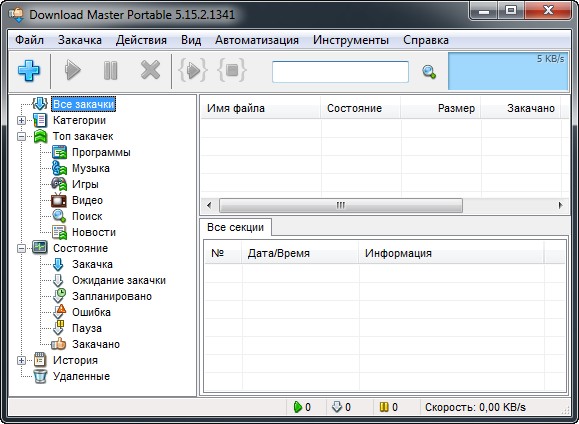
Task: Click the scrollbar right arrow
Action: 561,205
